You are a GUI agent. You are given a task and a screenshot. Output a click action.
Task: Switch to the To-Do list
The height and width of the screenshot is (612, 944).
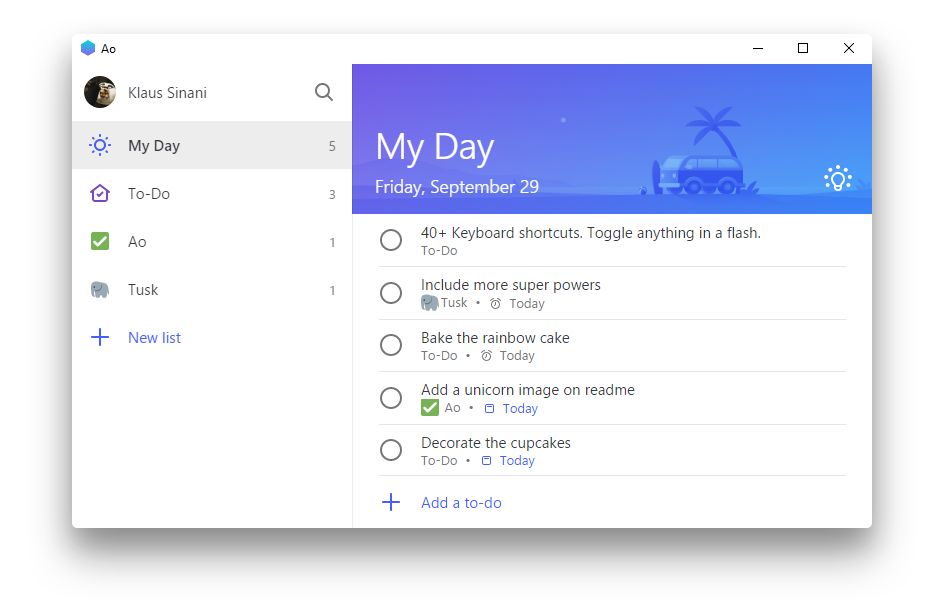pyautogui.click(x=148, y=194)
